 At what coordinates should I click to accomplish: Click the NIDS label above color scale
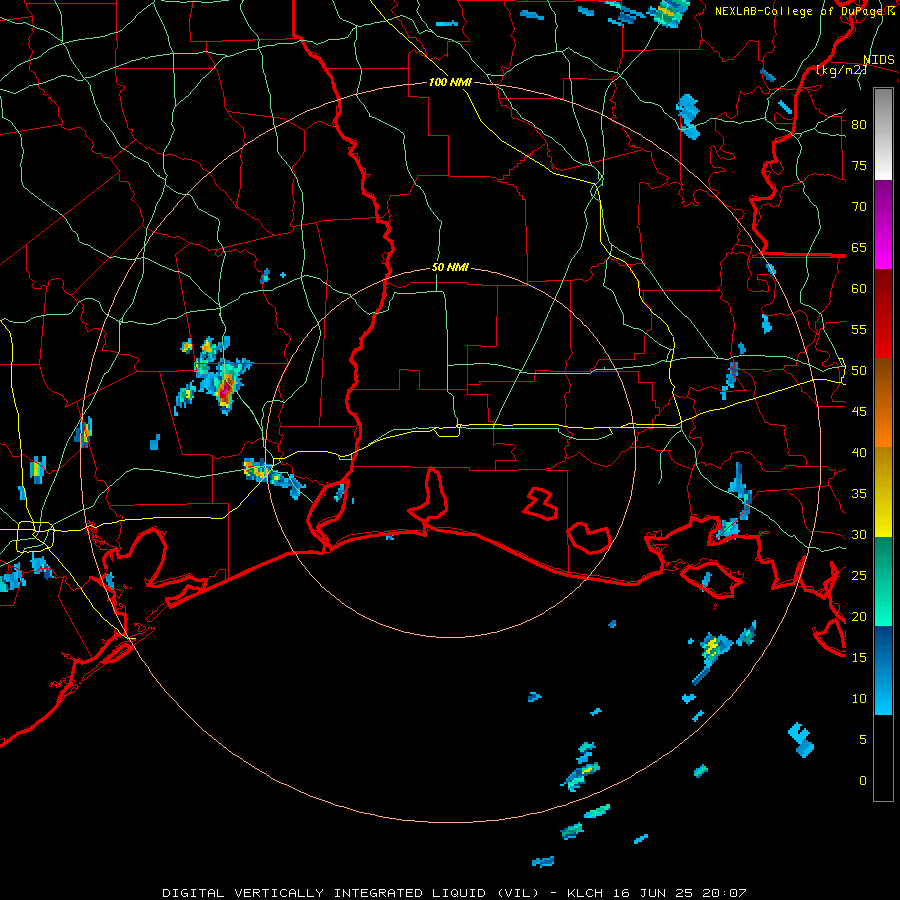[x=879, y=60]
